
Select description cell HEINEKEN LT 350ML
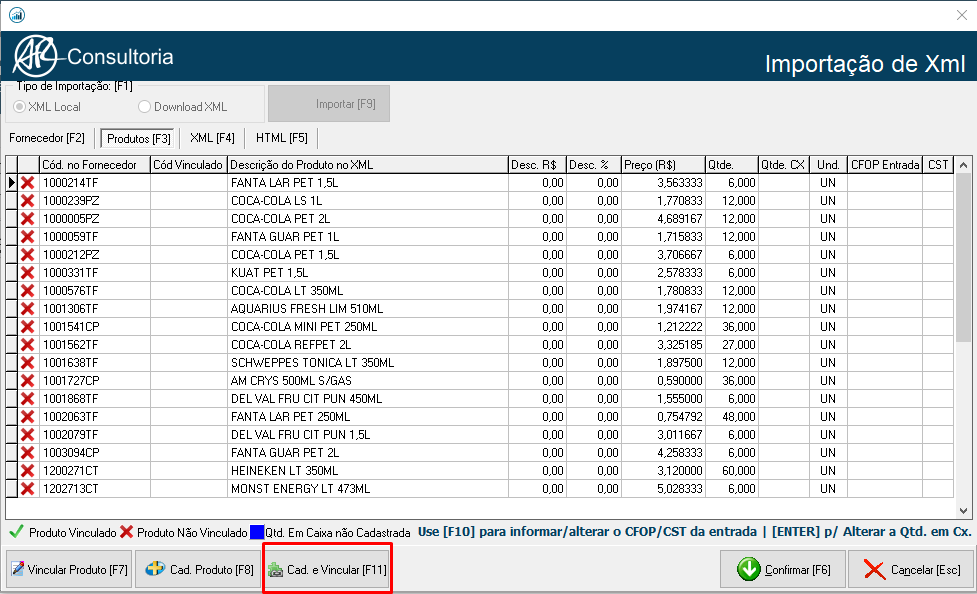pyautogui.click(x=368, y=471)
